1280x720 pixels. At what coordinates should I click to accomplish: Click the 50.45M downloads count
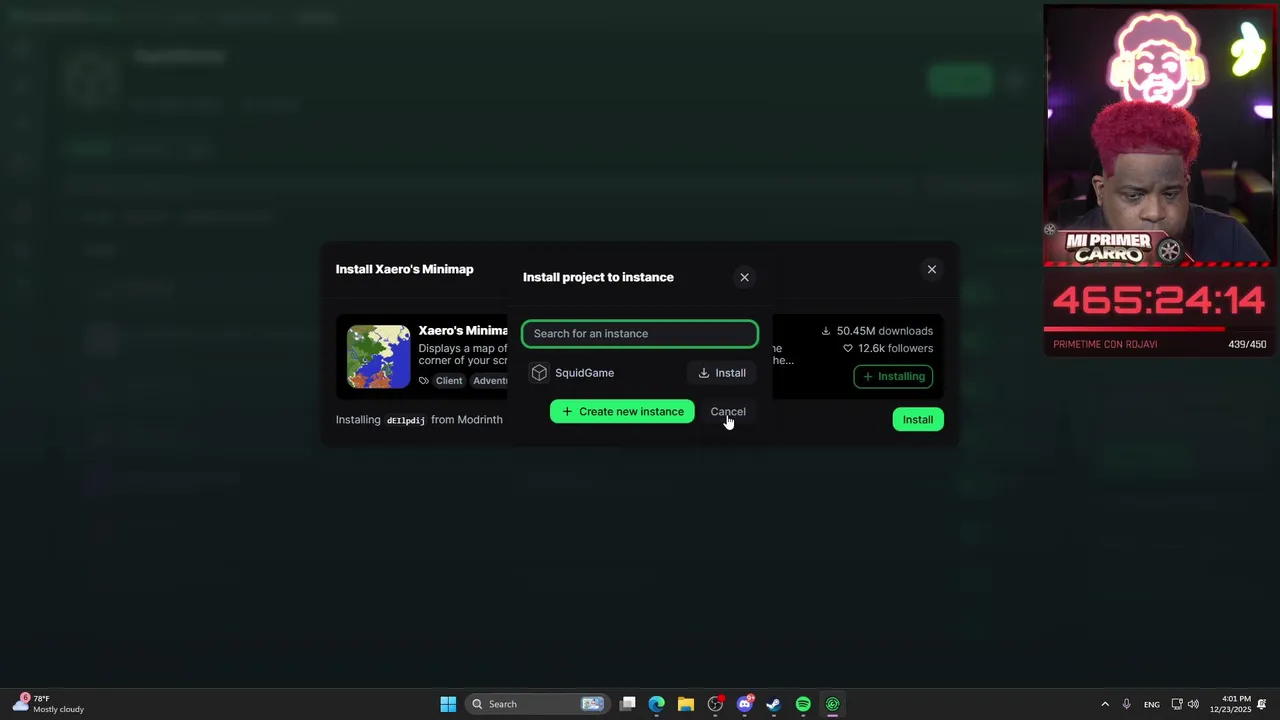click(x=885, y=330)
